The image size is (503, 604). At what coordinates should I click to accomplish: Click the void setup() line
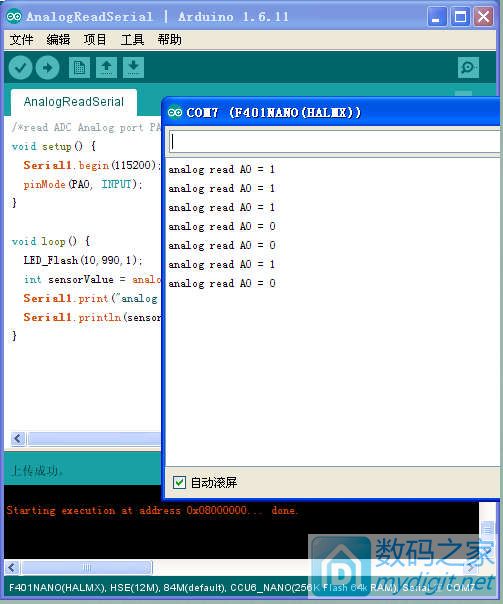tap(54, 146)
